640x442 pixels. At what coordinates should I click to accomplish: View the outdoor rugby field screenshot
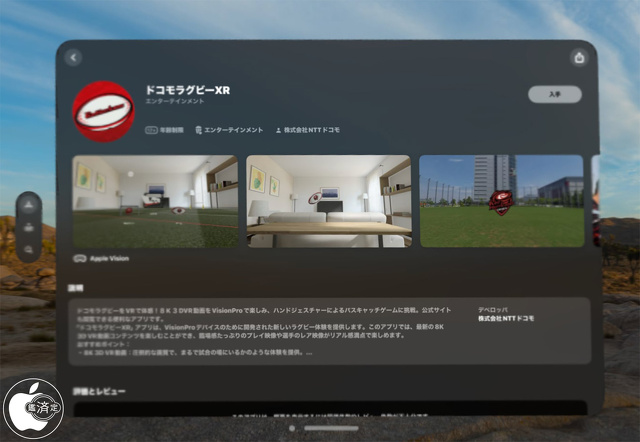(501, 201)
